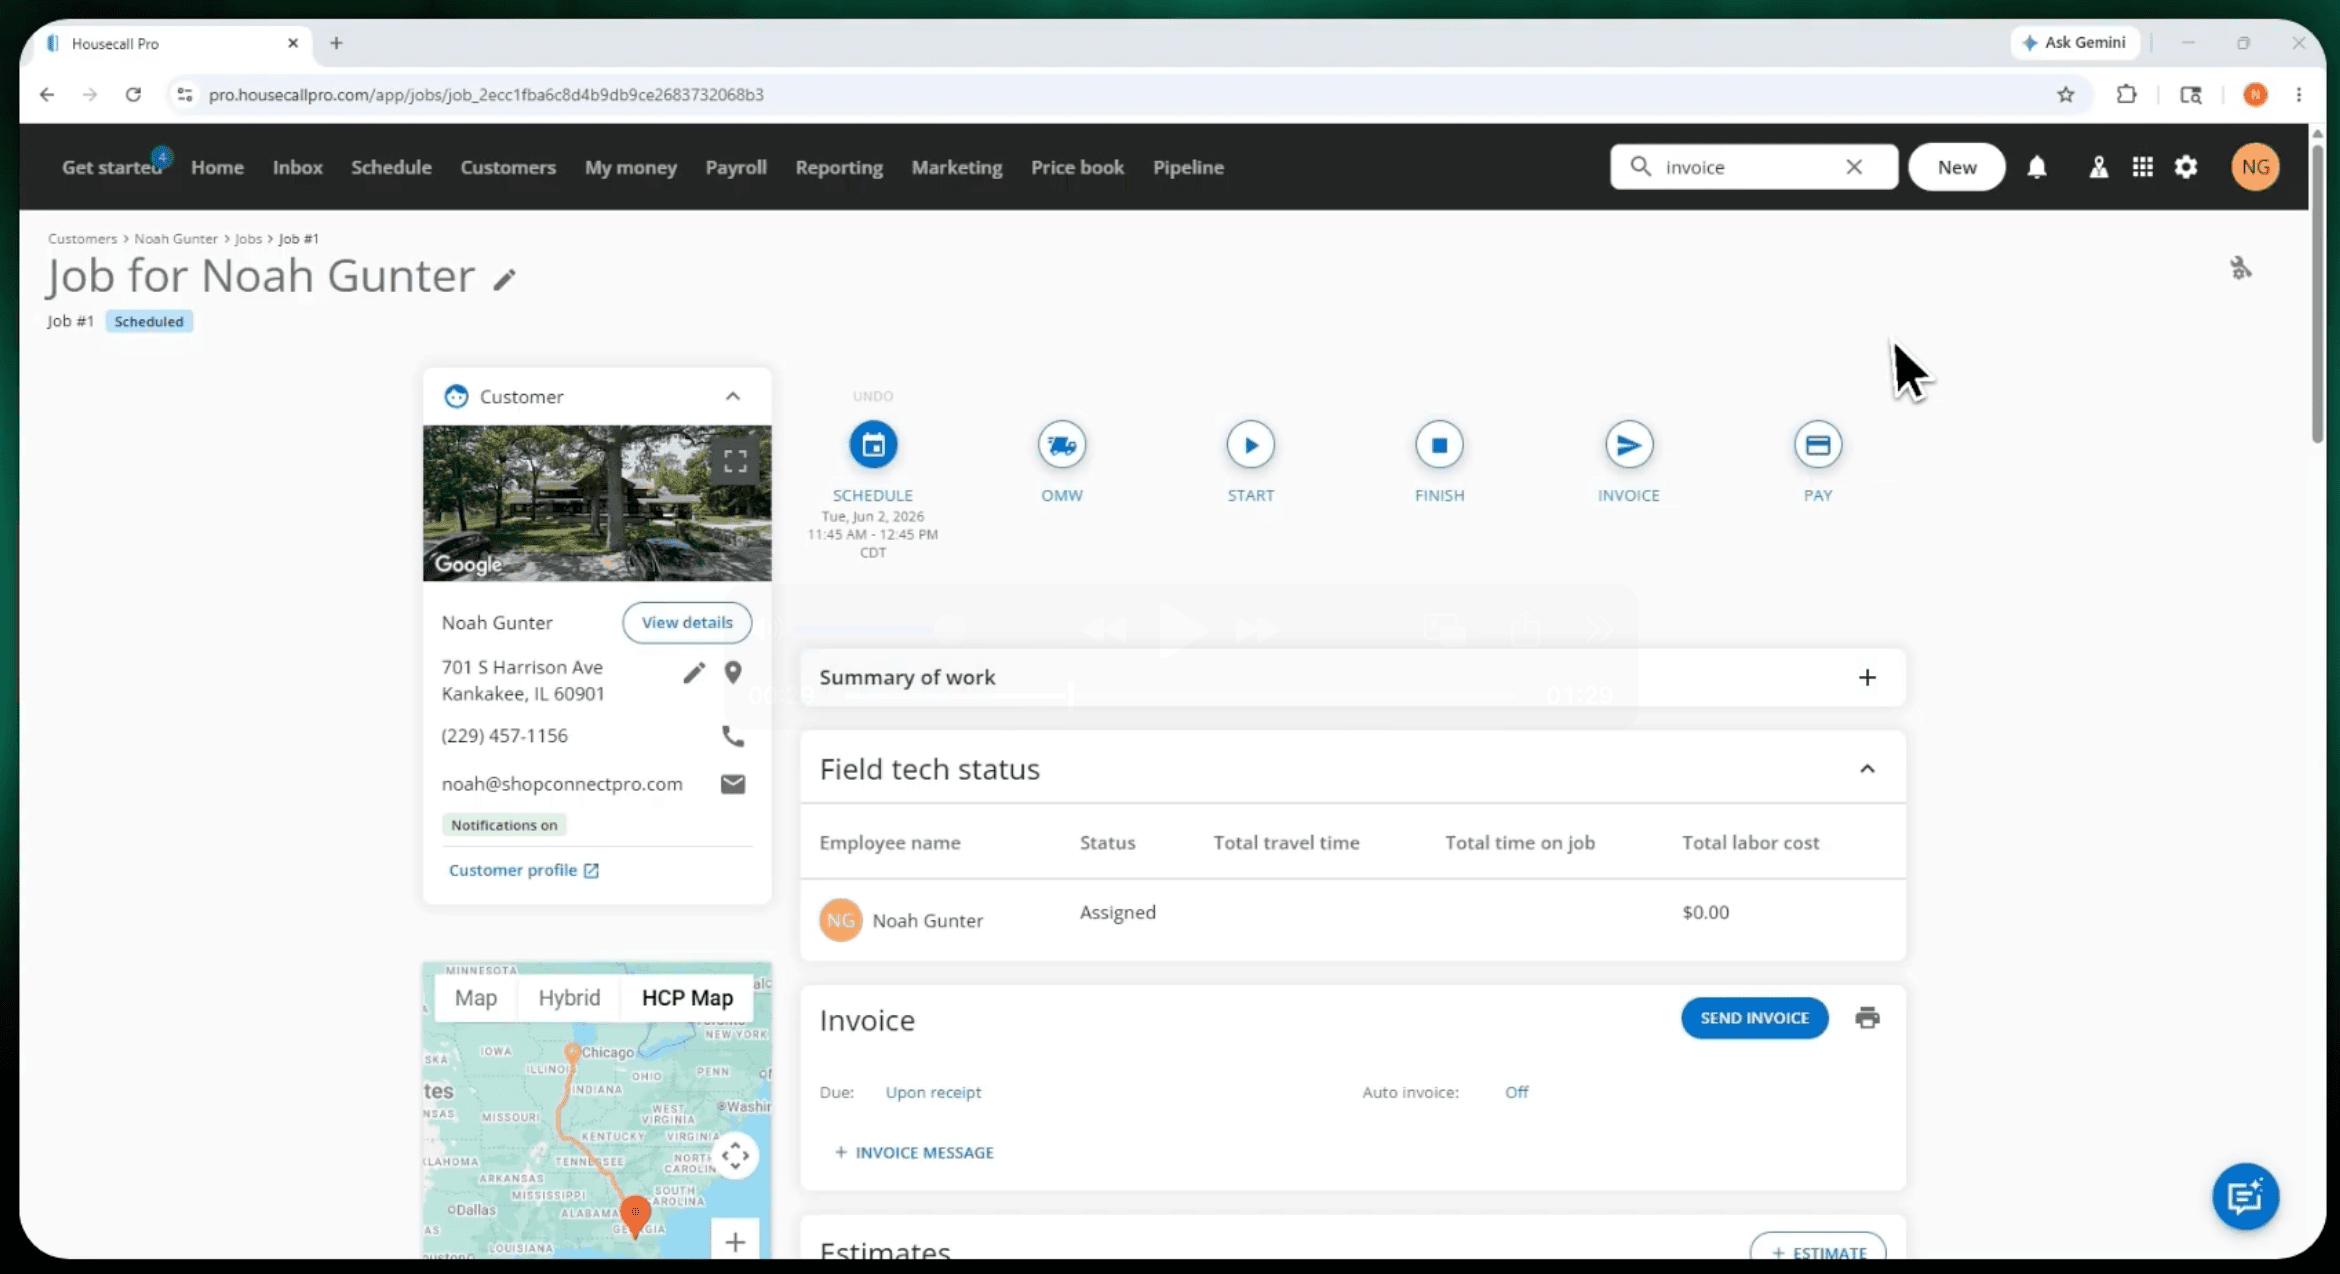
Task: Click the Noah Gunter breadcrumb link
Action: (176, 238)
